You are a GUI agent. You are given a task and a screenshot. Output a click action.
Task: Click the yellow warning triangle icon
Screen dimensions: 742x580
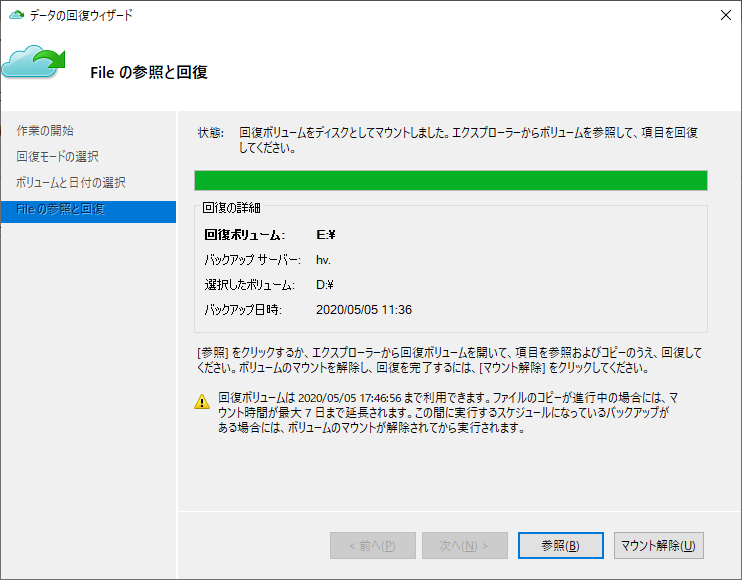click(x=202, y=402)
